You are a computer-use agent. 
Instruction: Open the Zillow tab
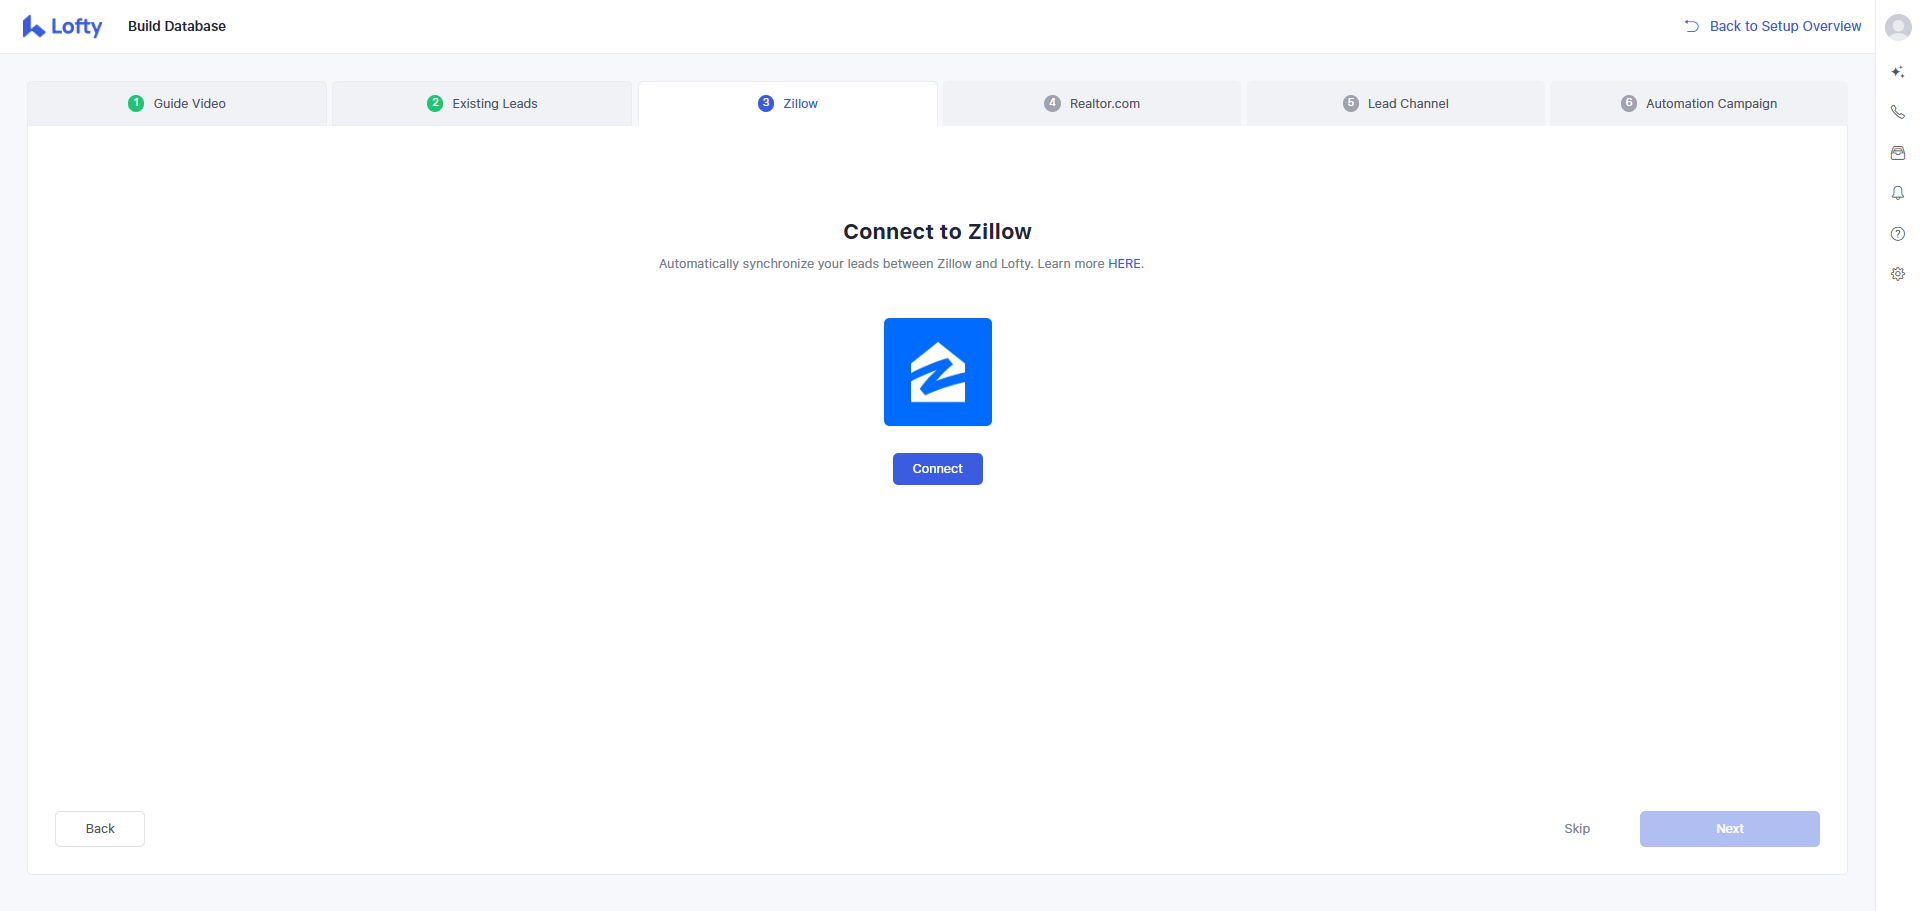click(787, 103)
